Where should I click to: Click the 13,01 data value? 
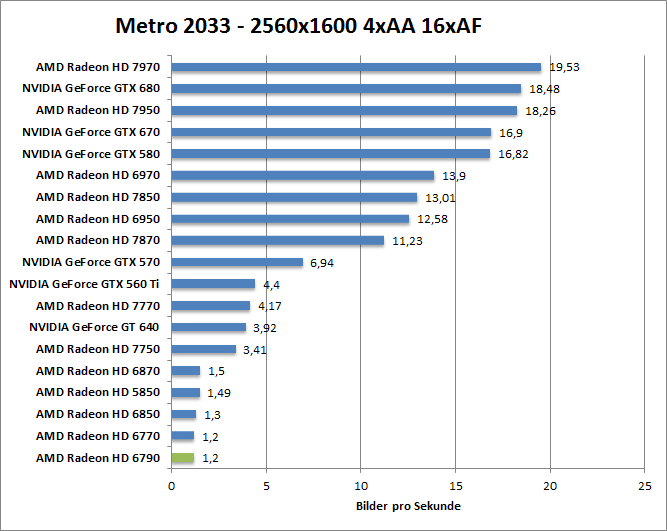coord(440,198)
